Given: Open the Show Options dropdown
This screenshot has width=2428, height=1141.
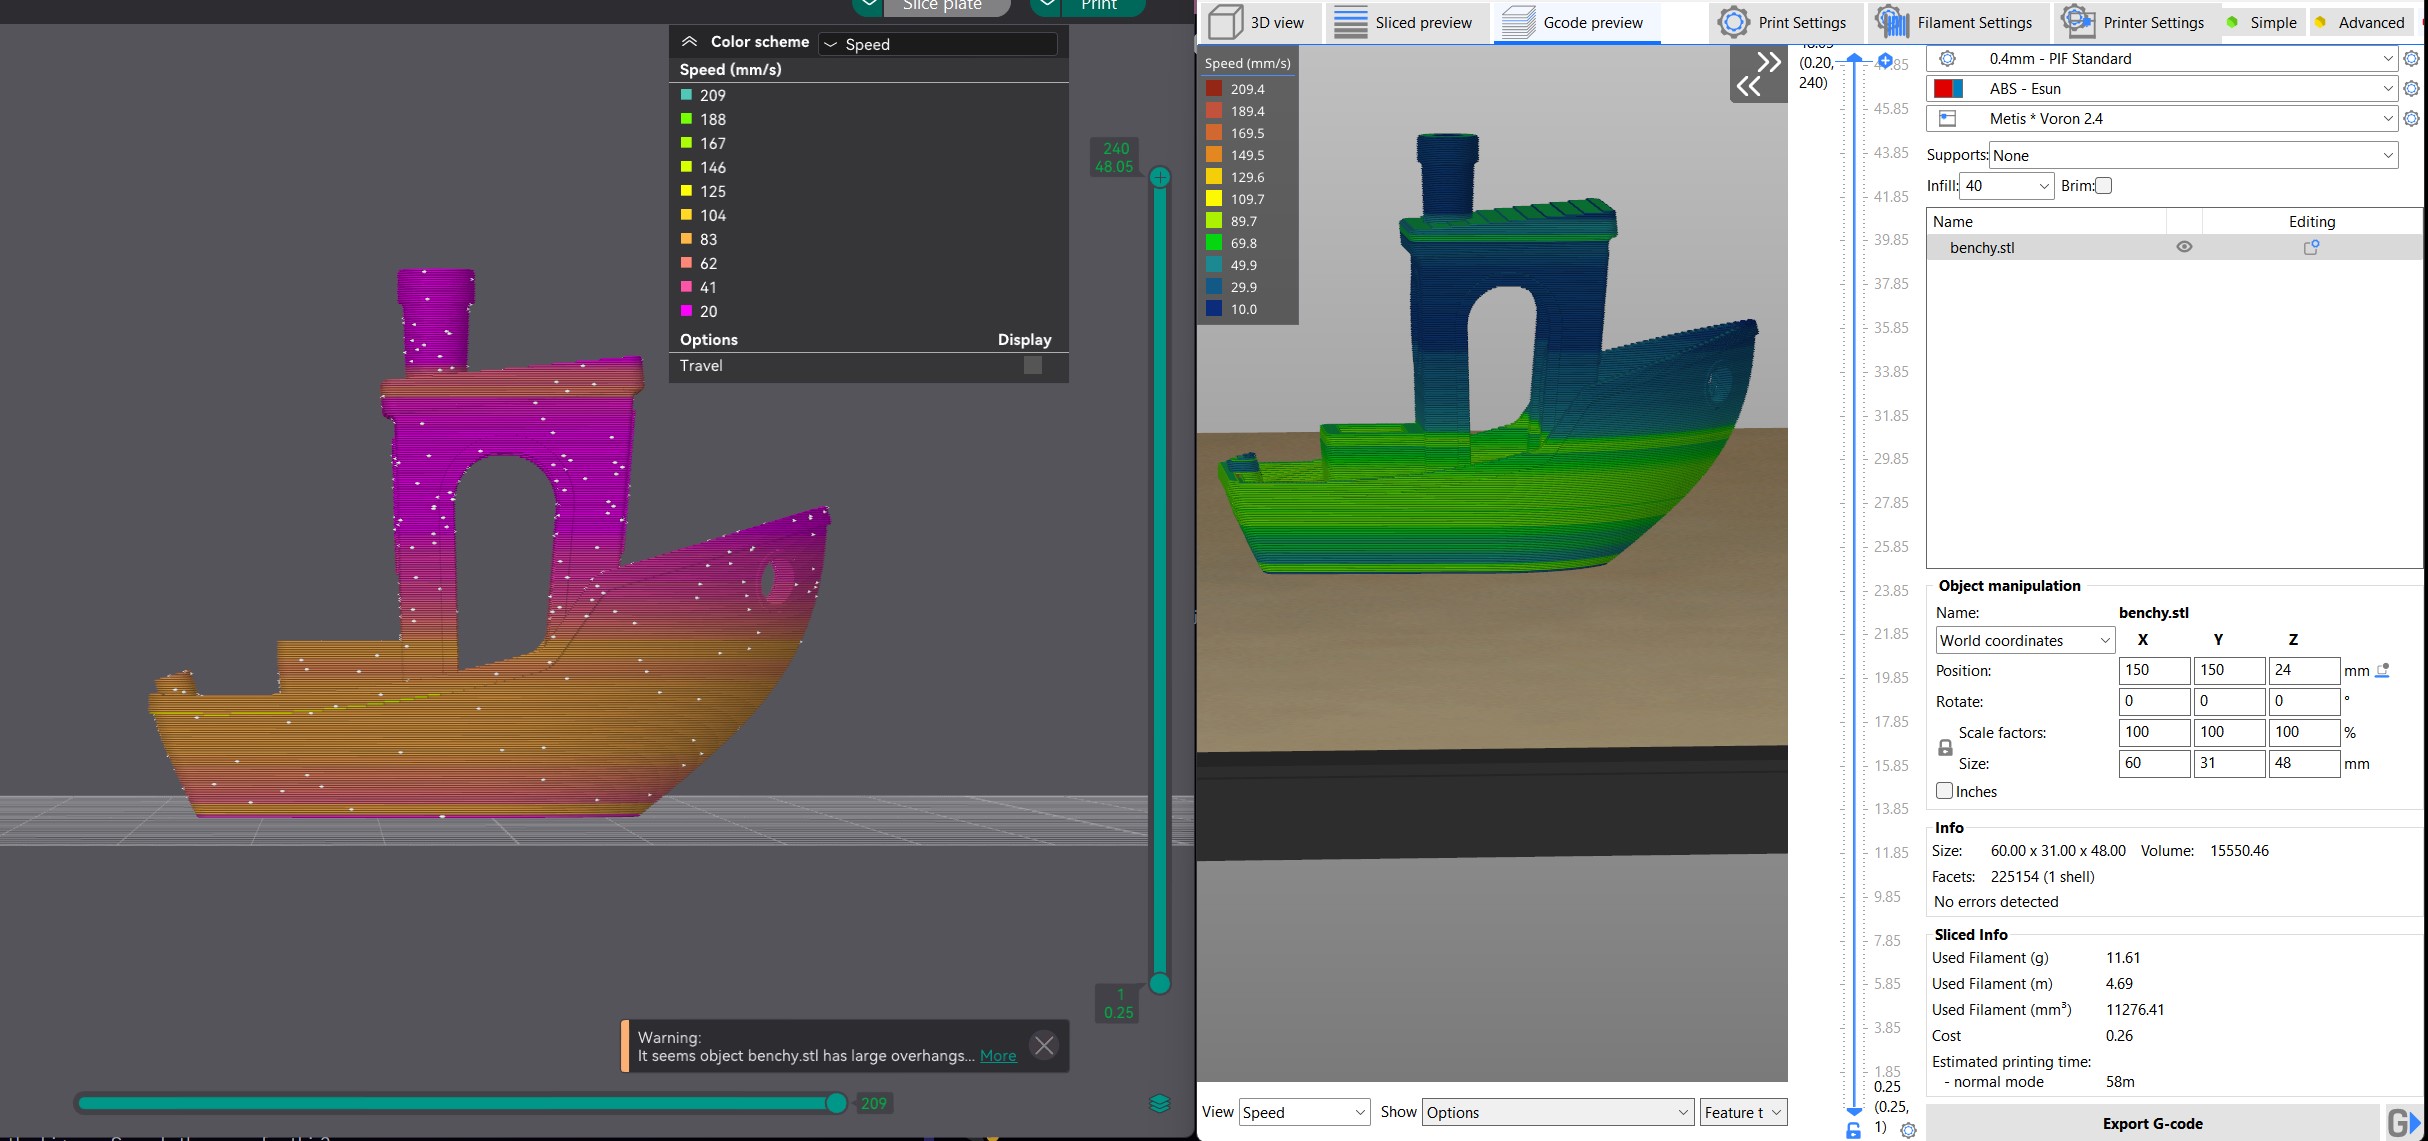Looking at the screenshot, I should click(1558, 1112).
